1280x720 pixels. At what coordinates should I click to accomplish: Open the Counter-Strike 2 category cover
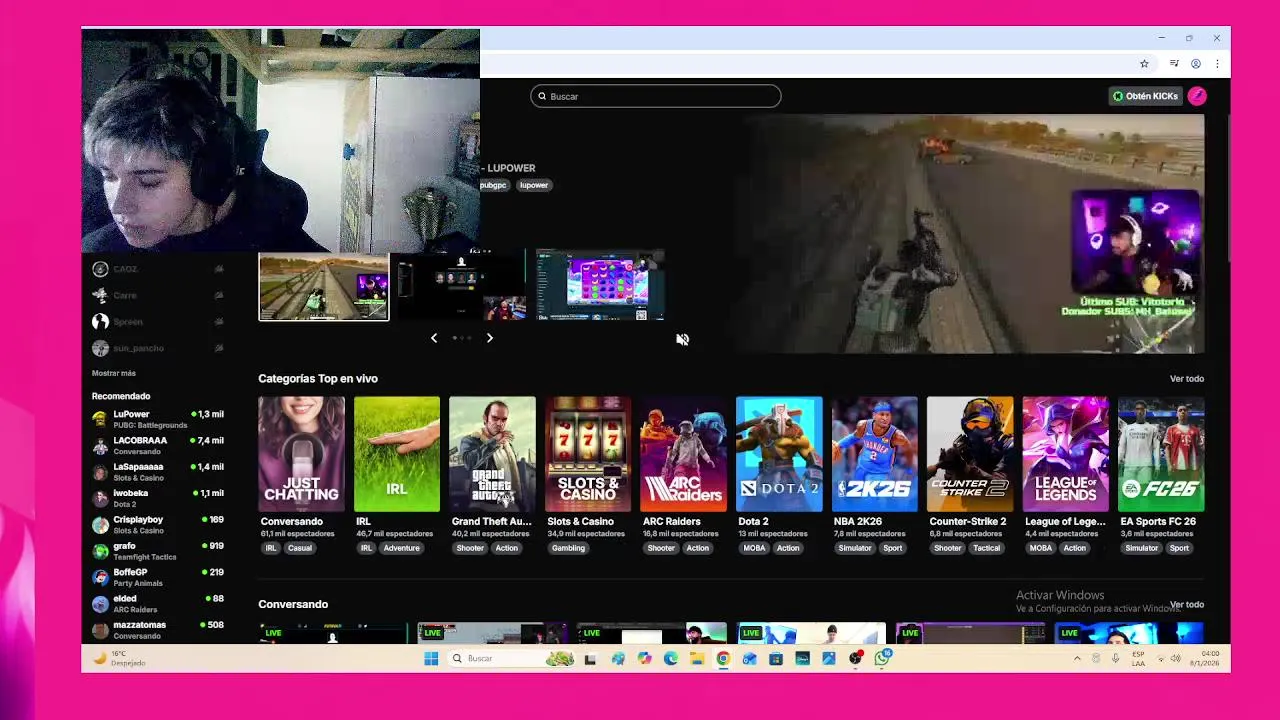(970, 454)
